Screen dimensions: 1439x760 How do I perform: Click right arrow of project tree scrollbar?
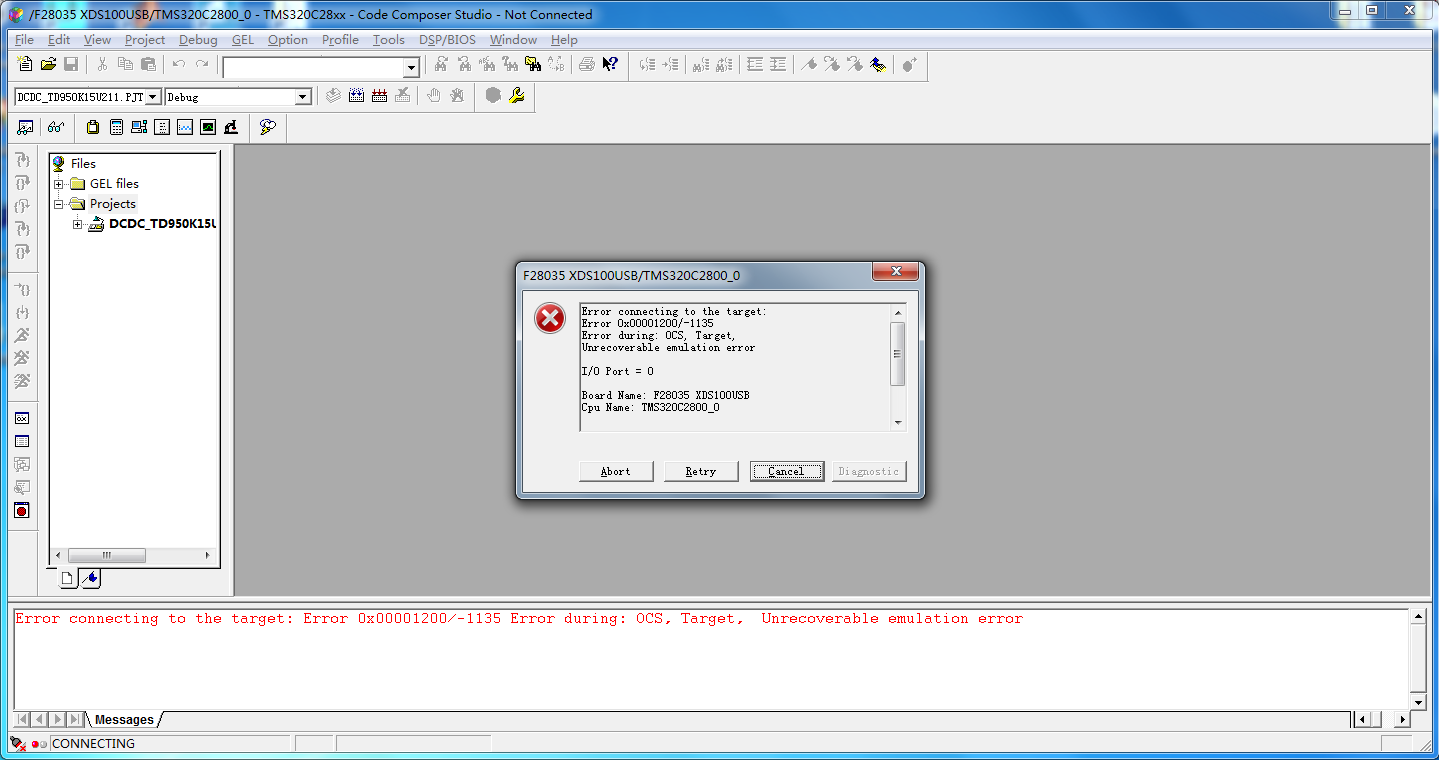point(208,555)
